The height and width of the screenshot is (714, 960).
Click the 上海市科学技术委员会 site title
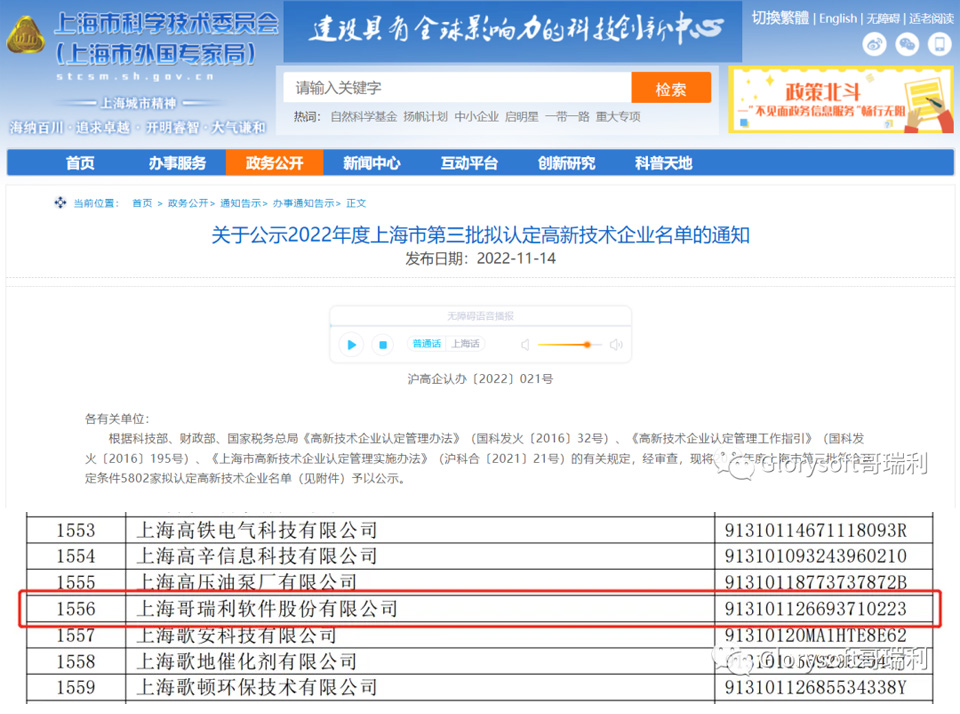click(x=166, y=24)
